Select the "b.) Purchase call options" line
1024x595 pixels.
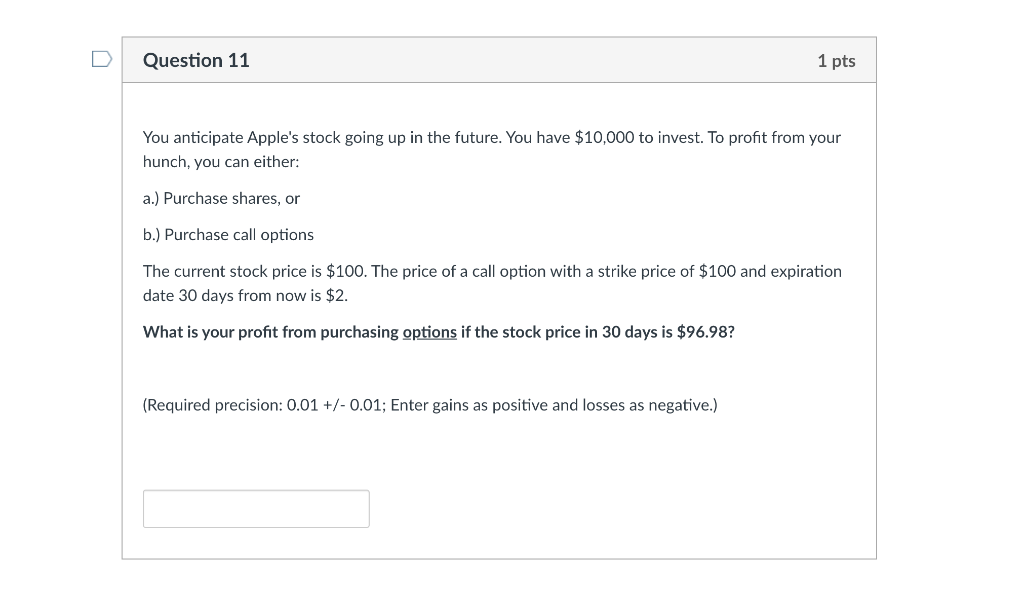click(x=228, y=234)
